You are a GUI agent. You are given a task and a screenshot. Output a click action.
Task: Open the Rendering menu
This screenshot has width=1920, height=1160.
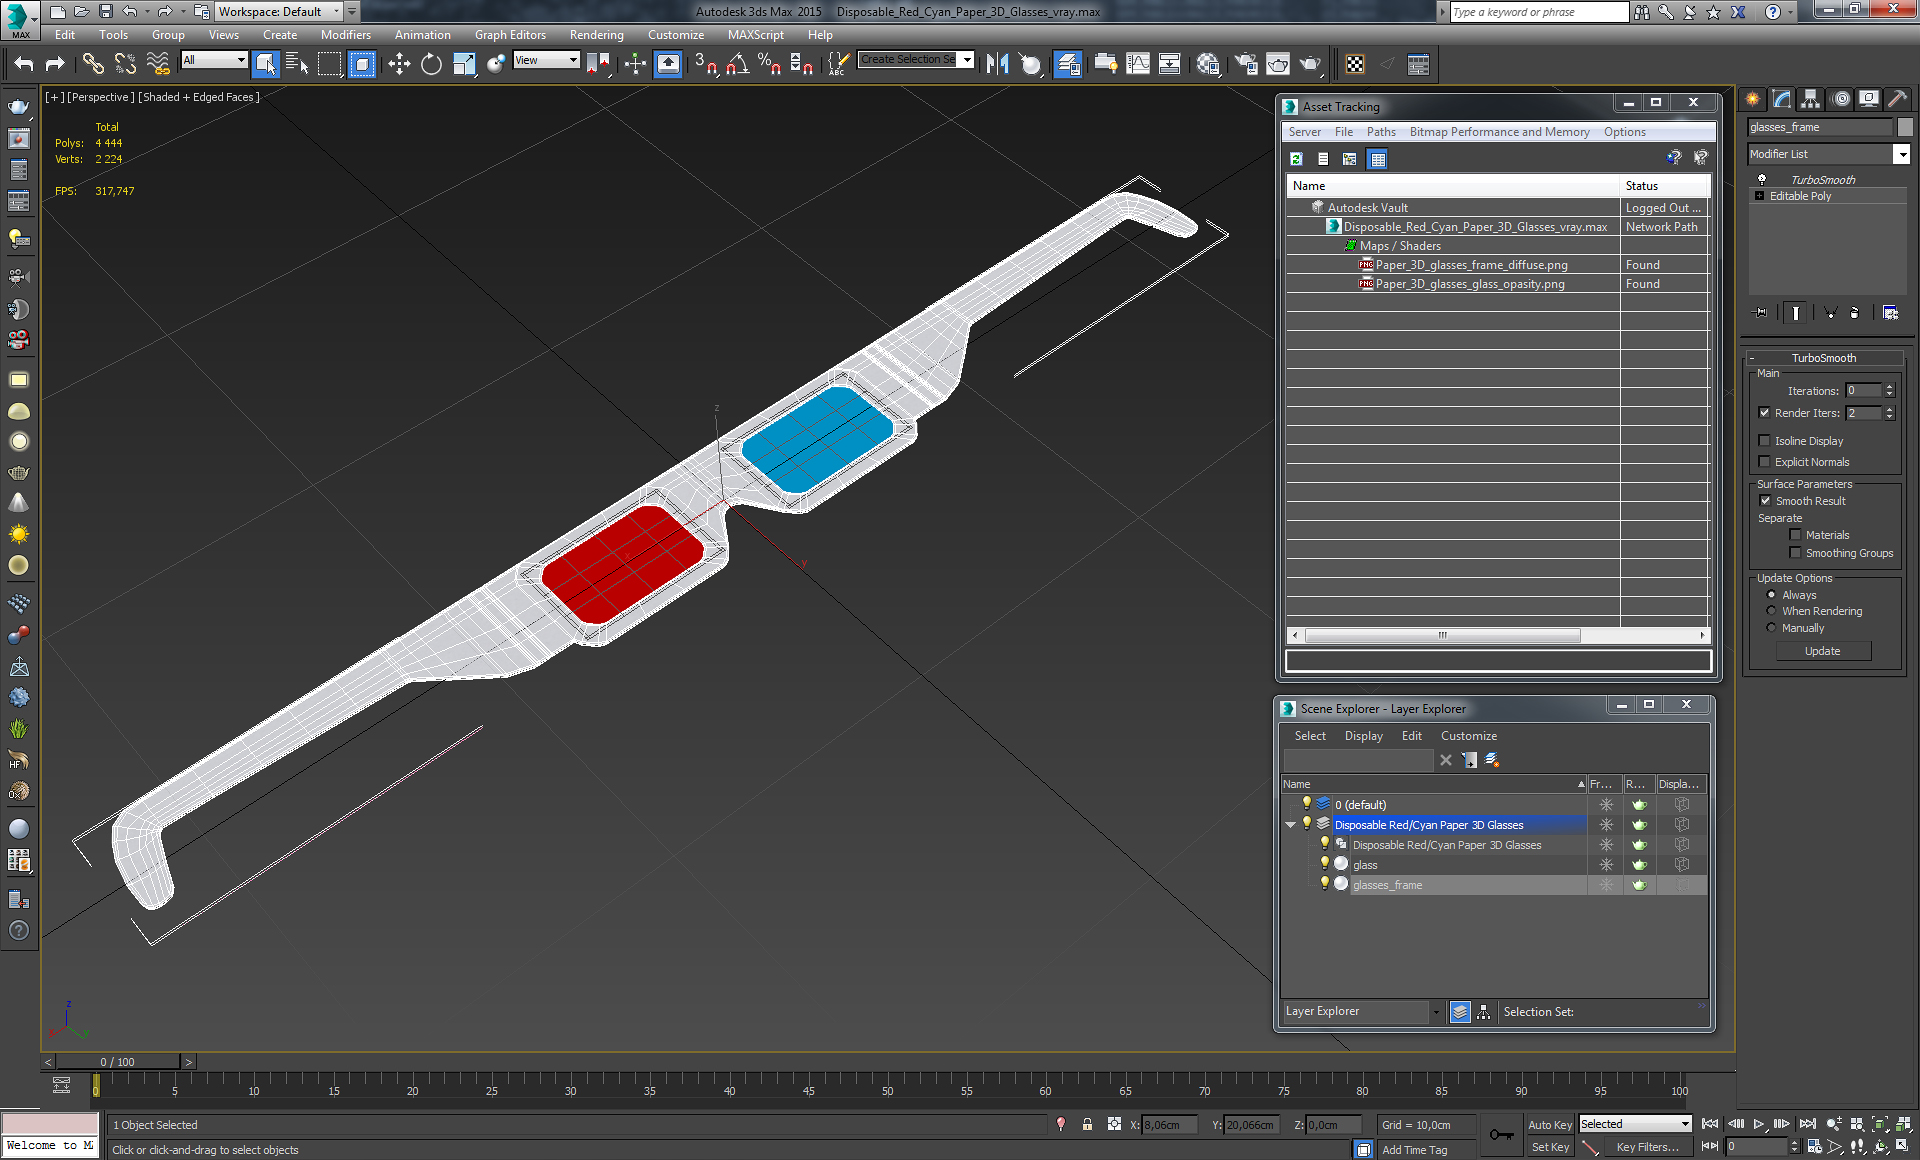(x=596, y=35)
